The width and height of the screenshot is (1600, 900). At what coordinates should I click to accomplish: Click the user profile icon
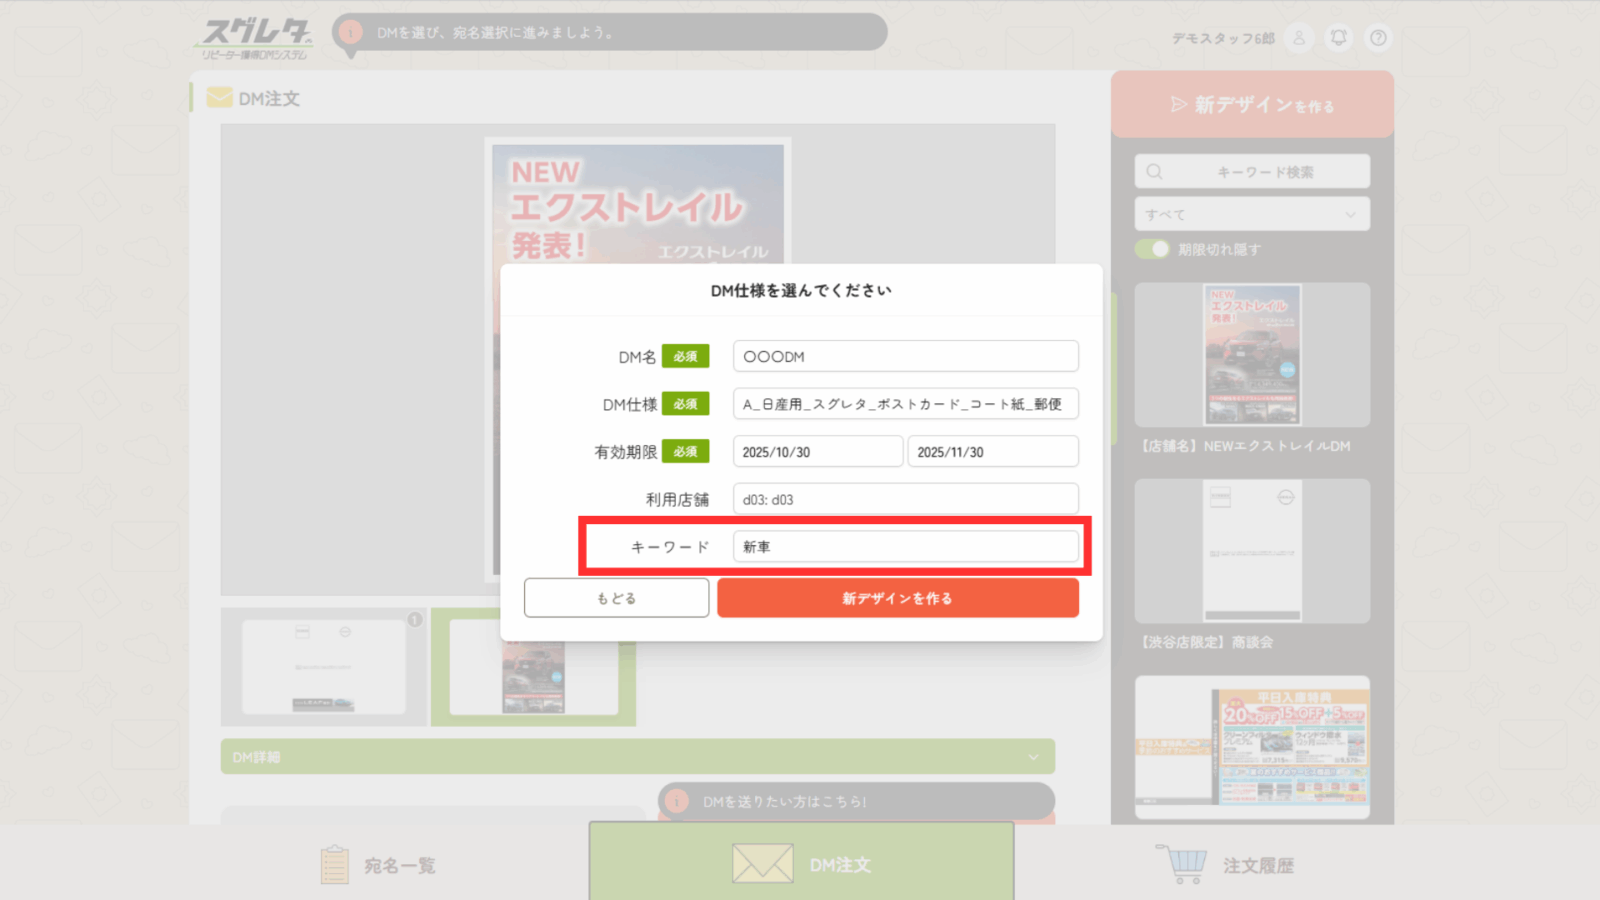coord(1299,38)
